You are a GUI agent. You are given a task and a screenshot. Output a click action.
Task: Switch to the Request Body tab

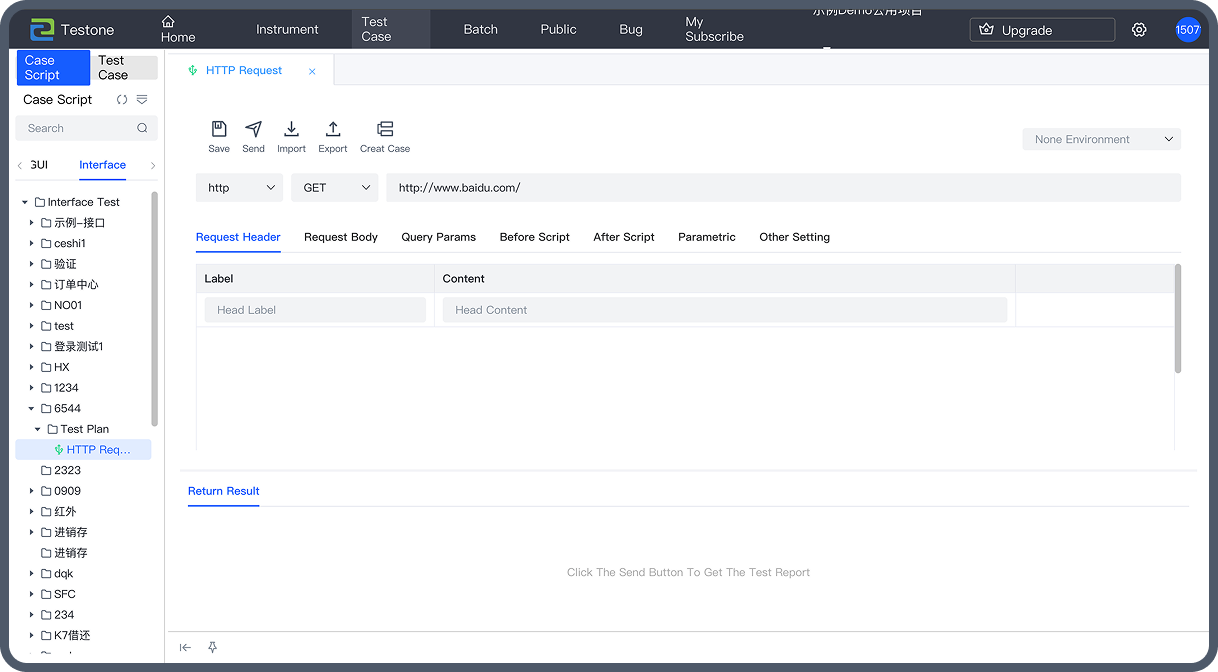341,237
